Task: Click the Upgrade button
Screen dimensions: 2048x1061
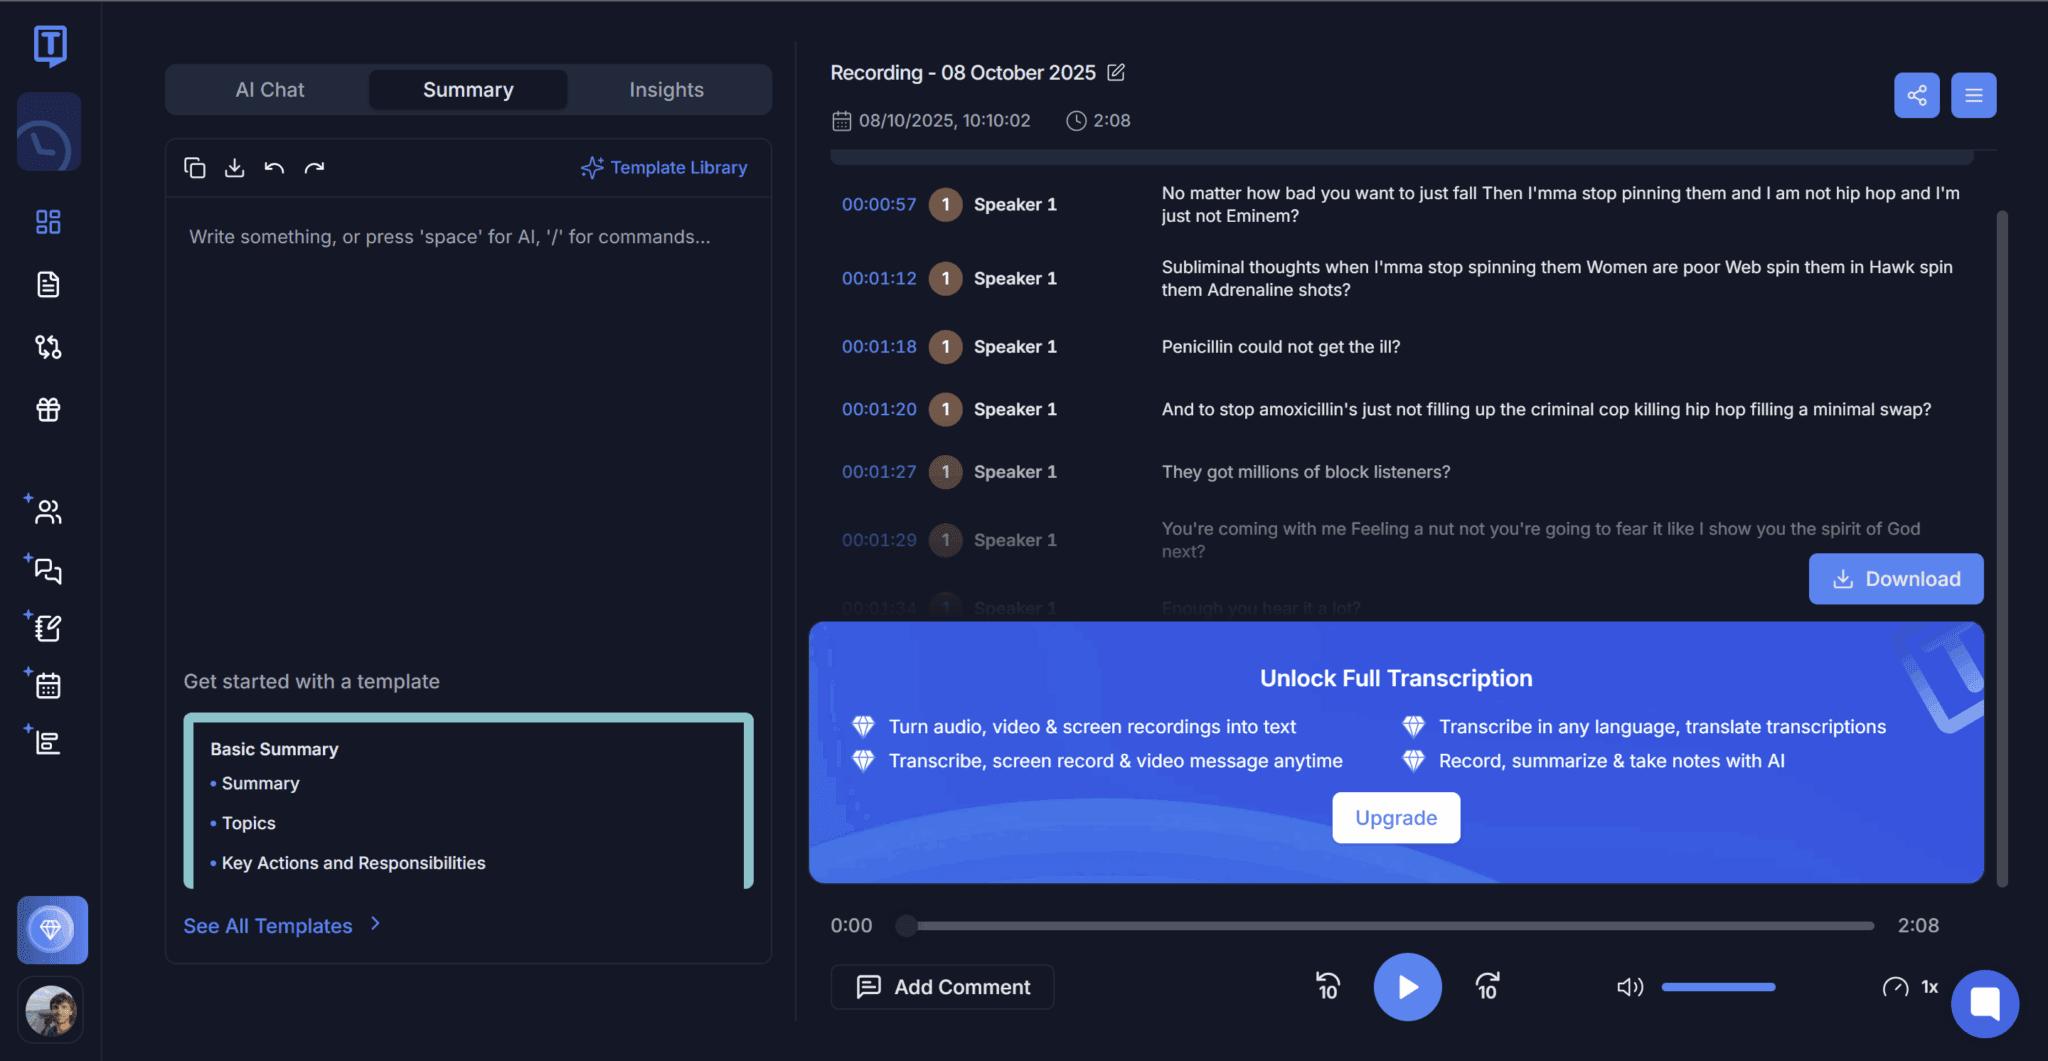Action: pyautogui.click(x=1395, y=818)
